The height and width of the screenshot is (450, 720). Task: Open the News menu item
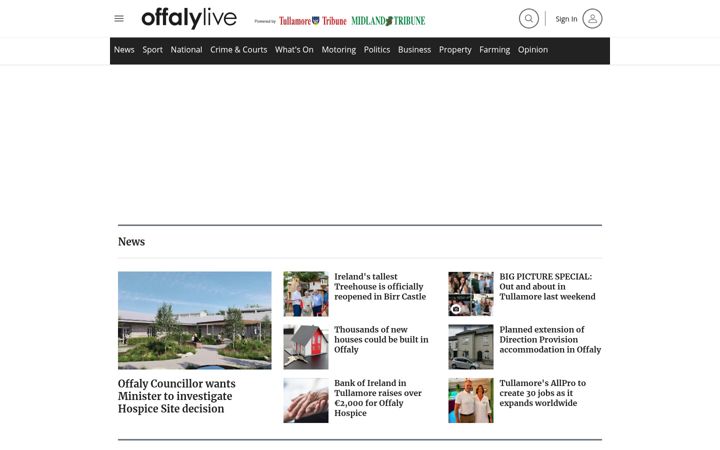pos(124,50)
